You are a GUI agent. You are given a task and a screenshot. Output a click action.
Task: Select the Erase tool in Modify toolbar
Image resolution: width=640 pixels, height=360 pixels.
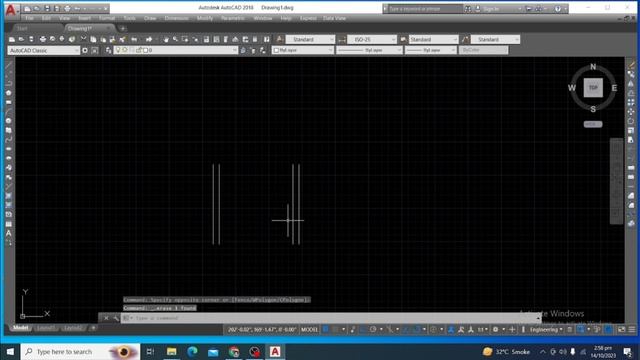[631, 65]
